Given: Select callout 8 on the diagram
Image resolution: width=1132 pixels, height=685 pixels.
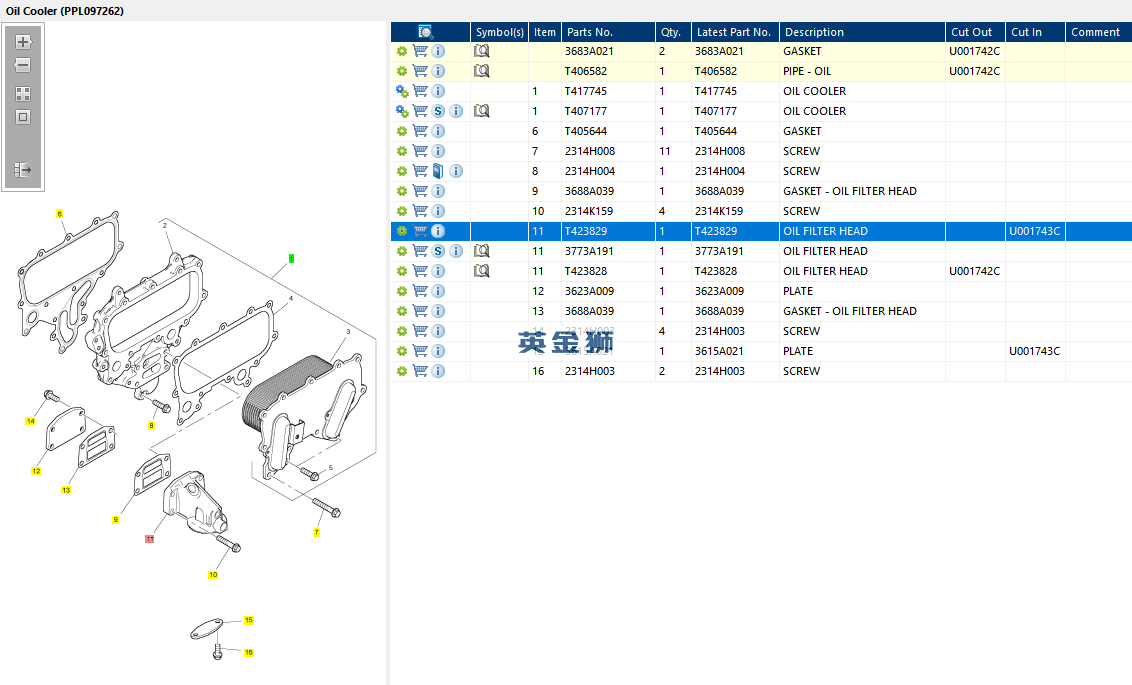Looking at the screenshot, I should click(152, 426).
